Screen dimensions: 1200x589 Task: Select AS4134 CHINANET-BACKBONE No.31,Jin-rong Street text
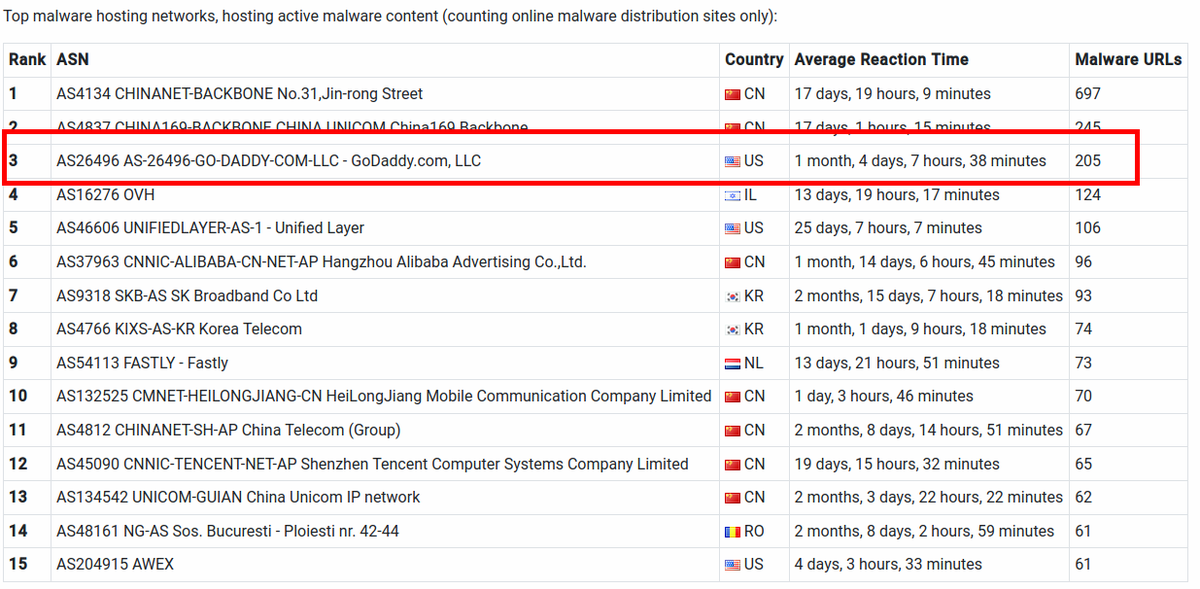(240, 94)
